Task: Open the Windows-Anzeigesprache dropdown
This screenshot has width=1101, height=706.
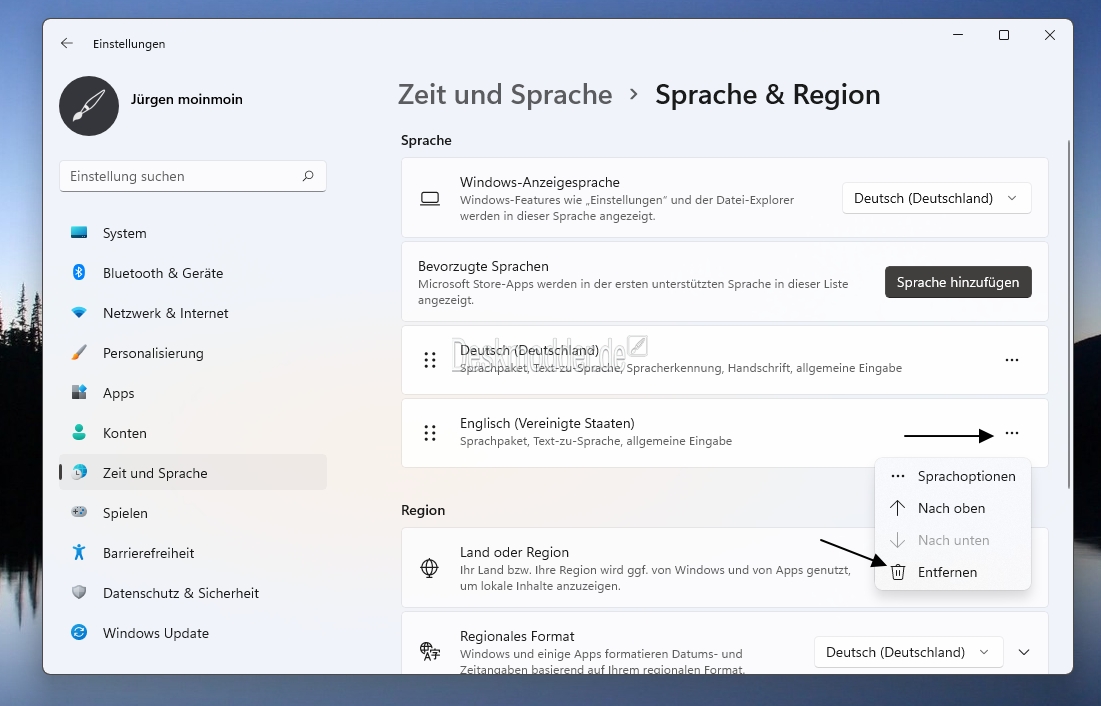Action: (937, 199)
